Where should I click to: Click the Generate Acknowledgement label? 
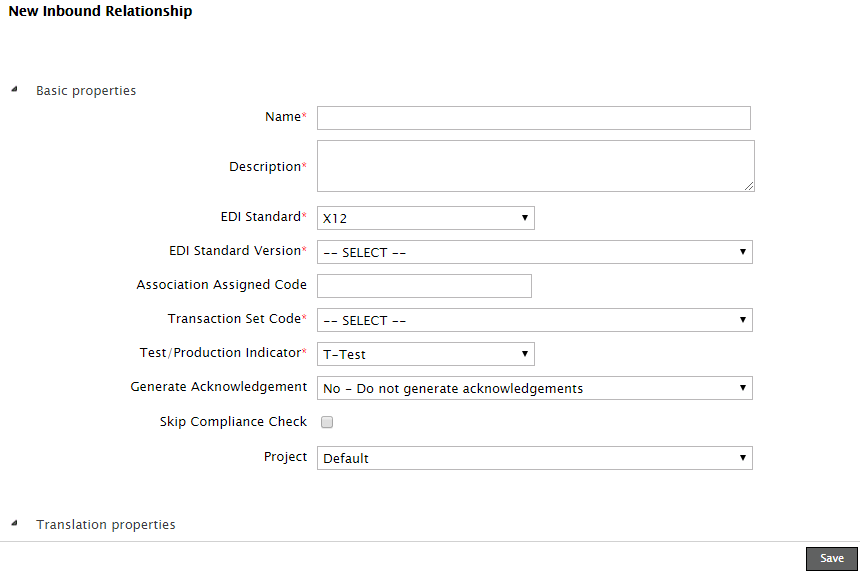218,387
